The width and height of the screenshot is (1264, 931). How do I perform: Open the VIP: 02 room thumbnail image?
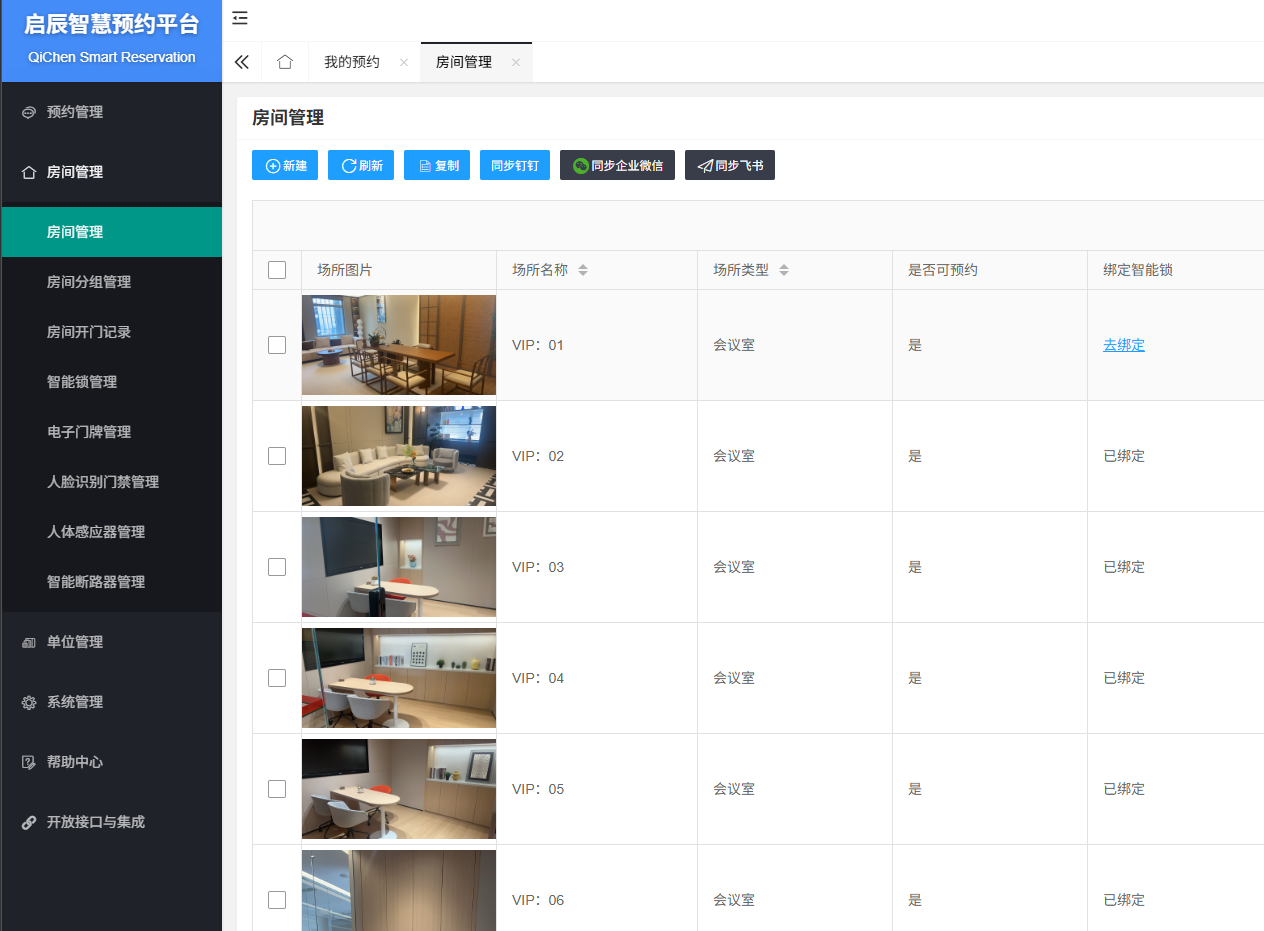pyautogui.click(x=399, y=456)
